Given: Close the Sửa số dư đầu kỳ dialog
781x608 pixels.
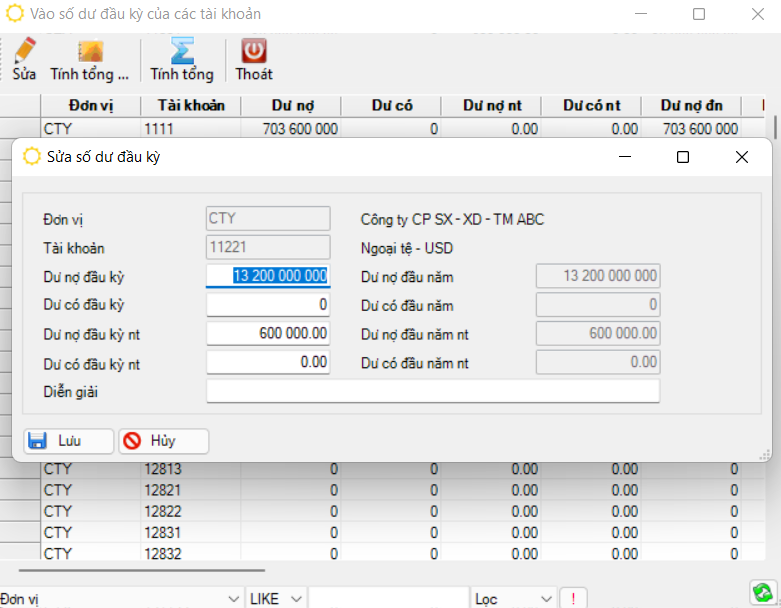Looking at the screenshot, I should point(741,157).
